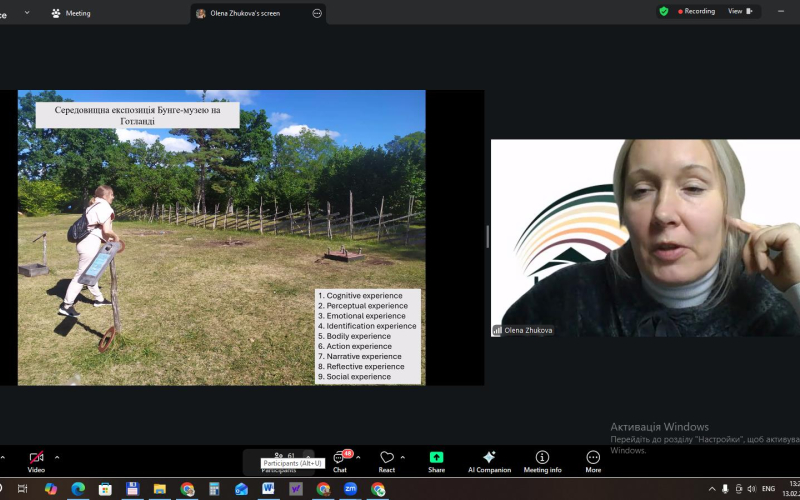Select Olena Zhukova's video tile
The image size is (800, 500).
point(645,238)
